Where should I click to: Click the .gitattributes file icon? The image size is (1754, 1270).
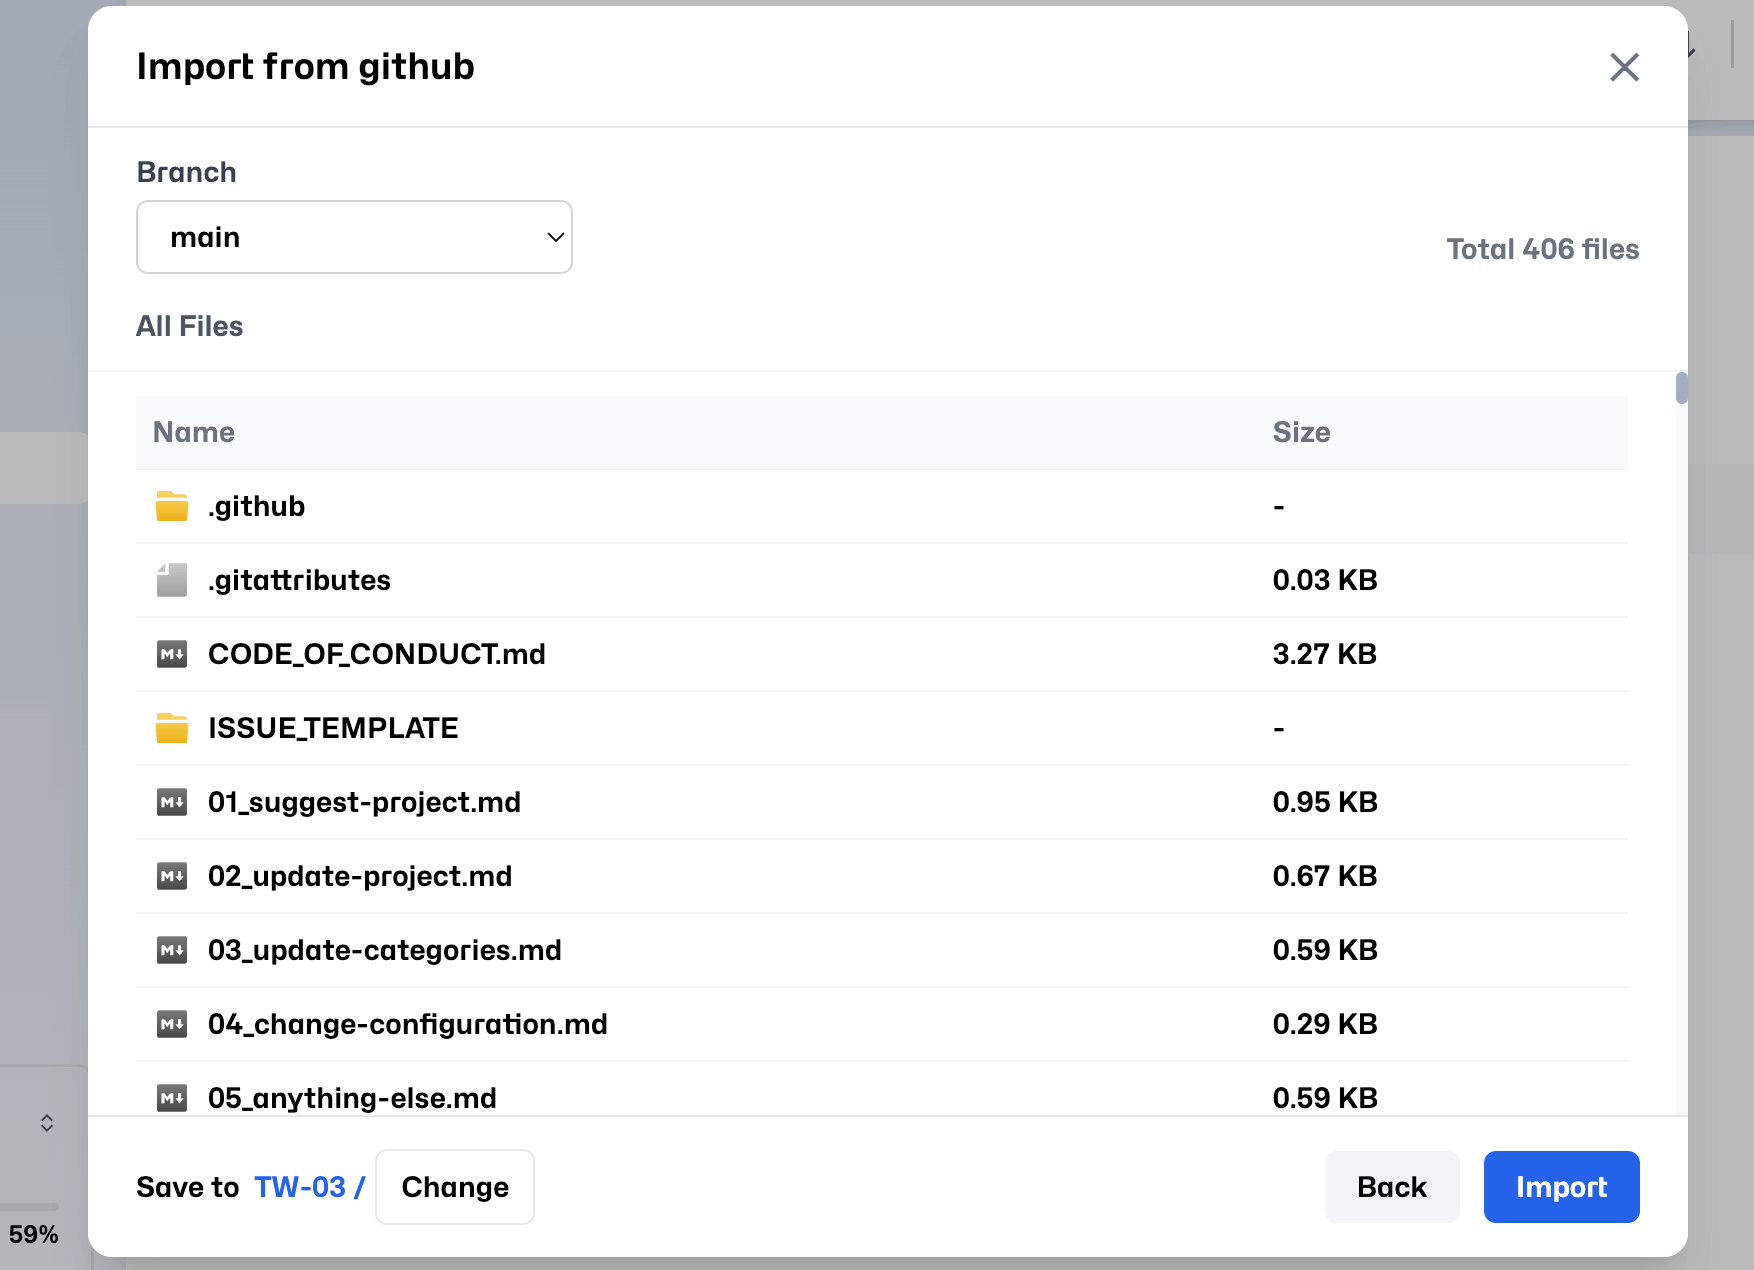[172, 581]
